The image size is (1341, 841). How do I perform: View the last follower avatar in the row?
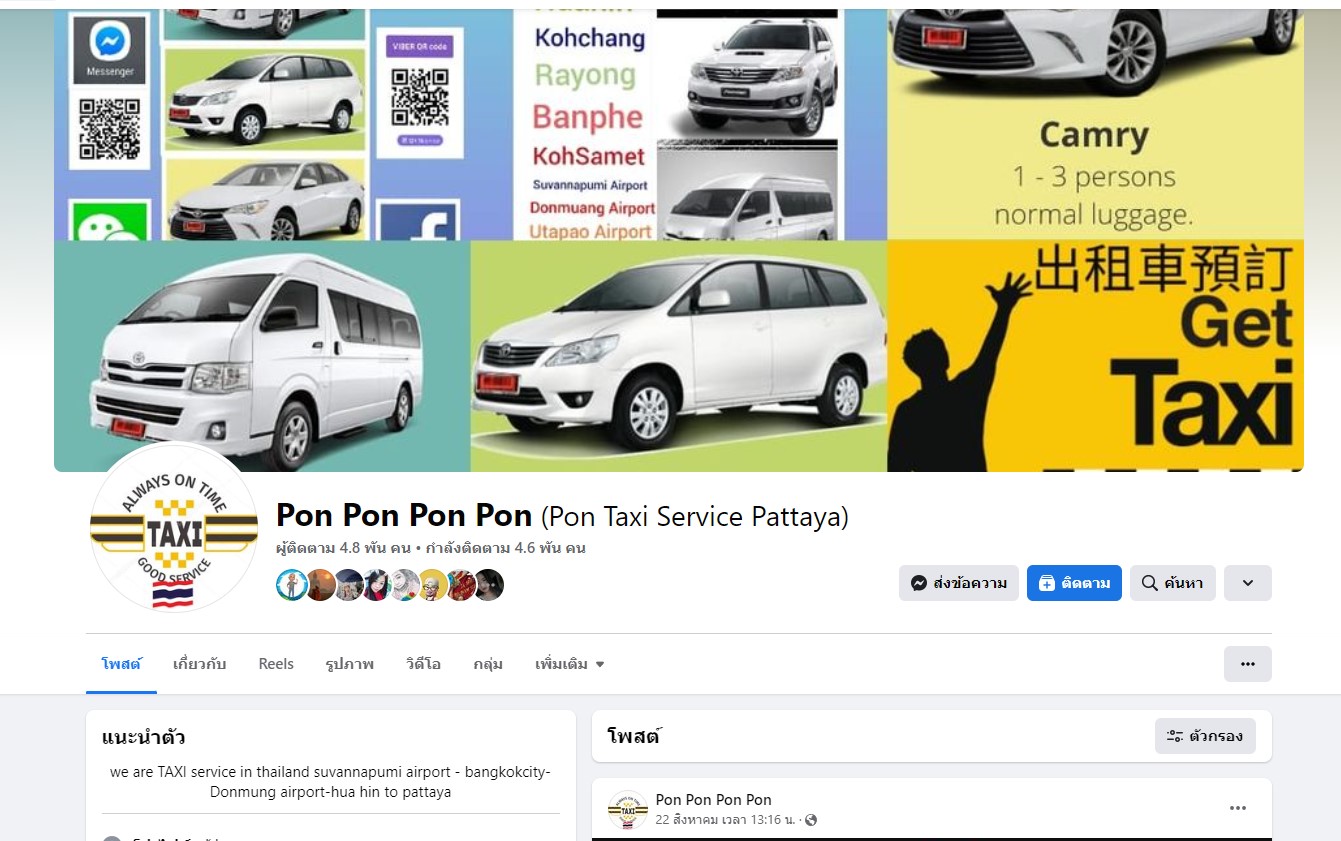pyautogui.click(x=488, y=585)
